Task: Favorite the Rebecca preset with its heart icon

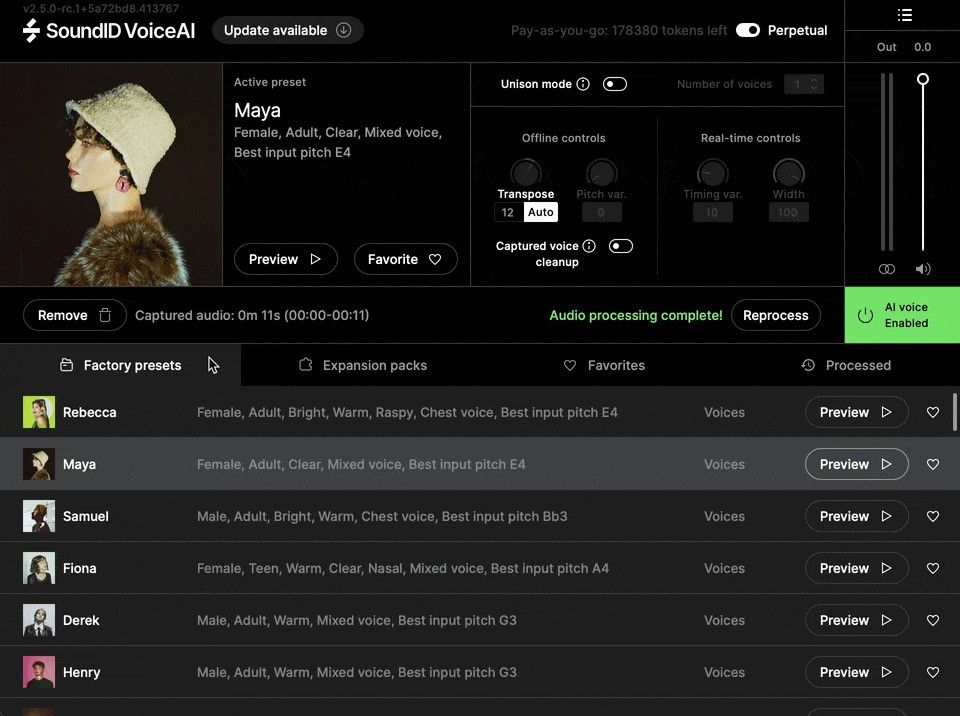Action: coord(933,412)
